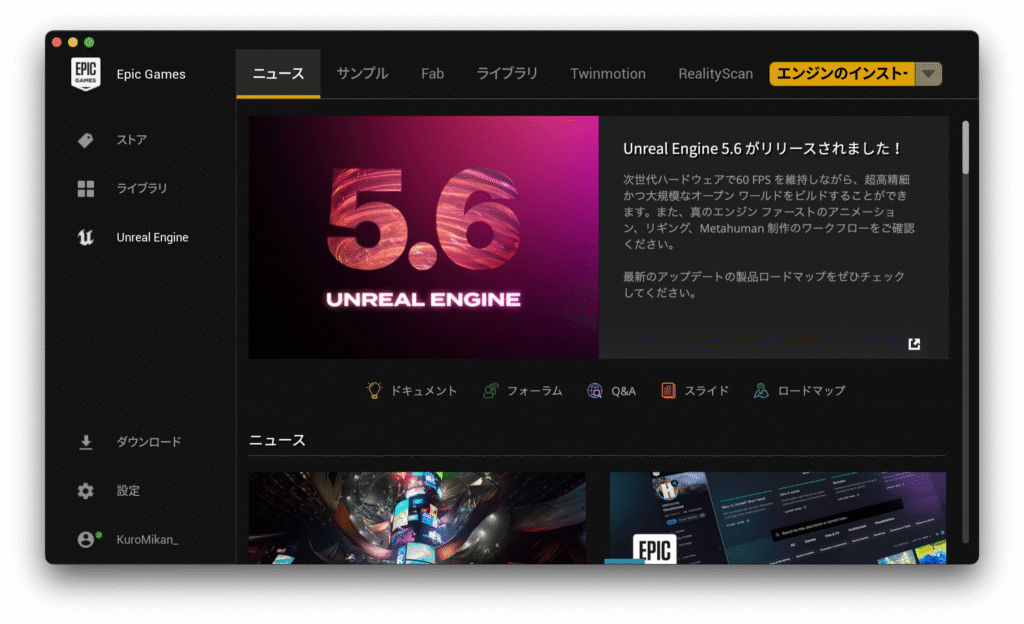Click the KuroMikan_ username label

(147, 539)
